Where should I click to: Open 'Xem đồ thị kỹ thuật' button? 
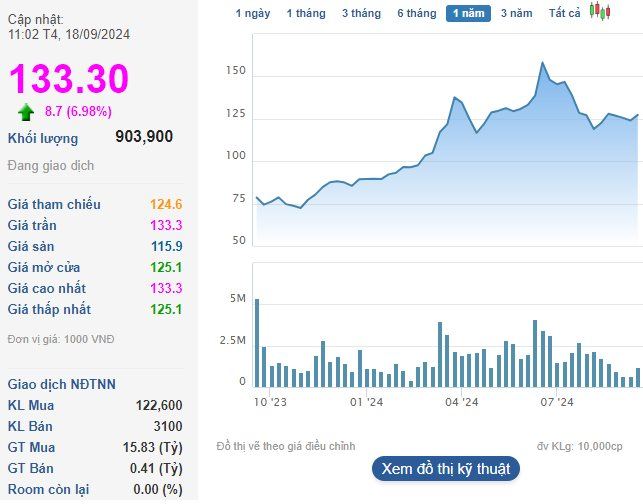[446, 468]
